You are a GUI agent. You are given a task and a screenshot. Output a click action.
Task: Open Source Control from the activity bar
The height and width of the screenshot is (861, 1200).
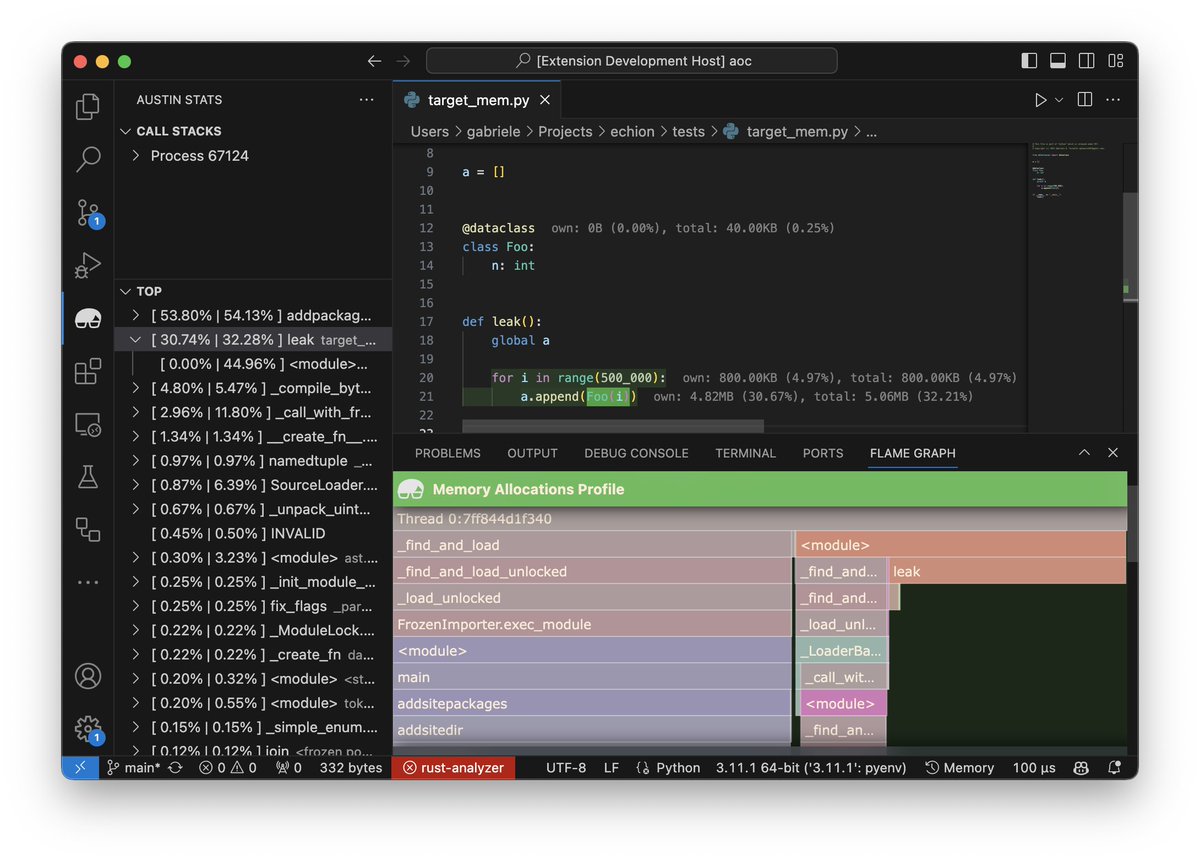[88, 212]
